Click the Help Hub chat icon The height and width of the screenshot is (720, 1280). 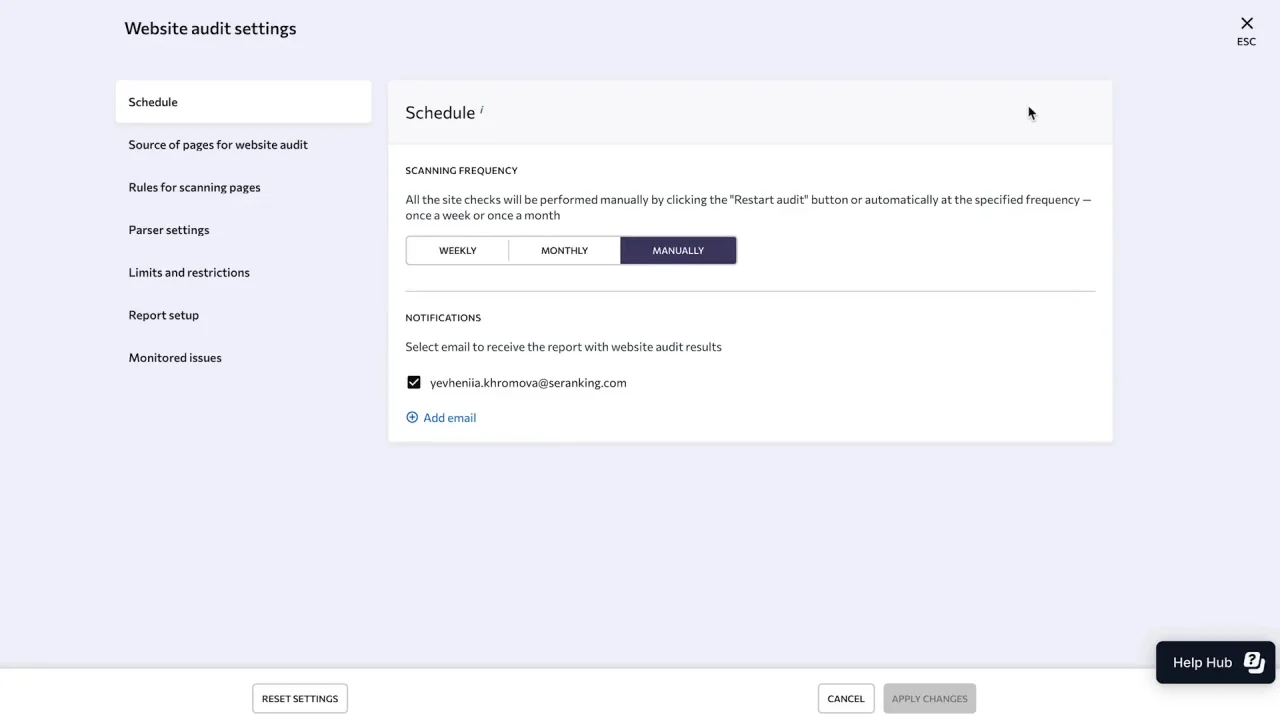[x=1254, y=662]
